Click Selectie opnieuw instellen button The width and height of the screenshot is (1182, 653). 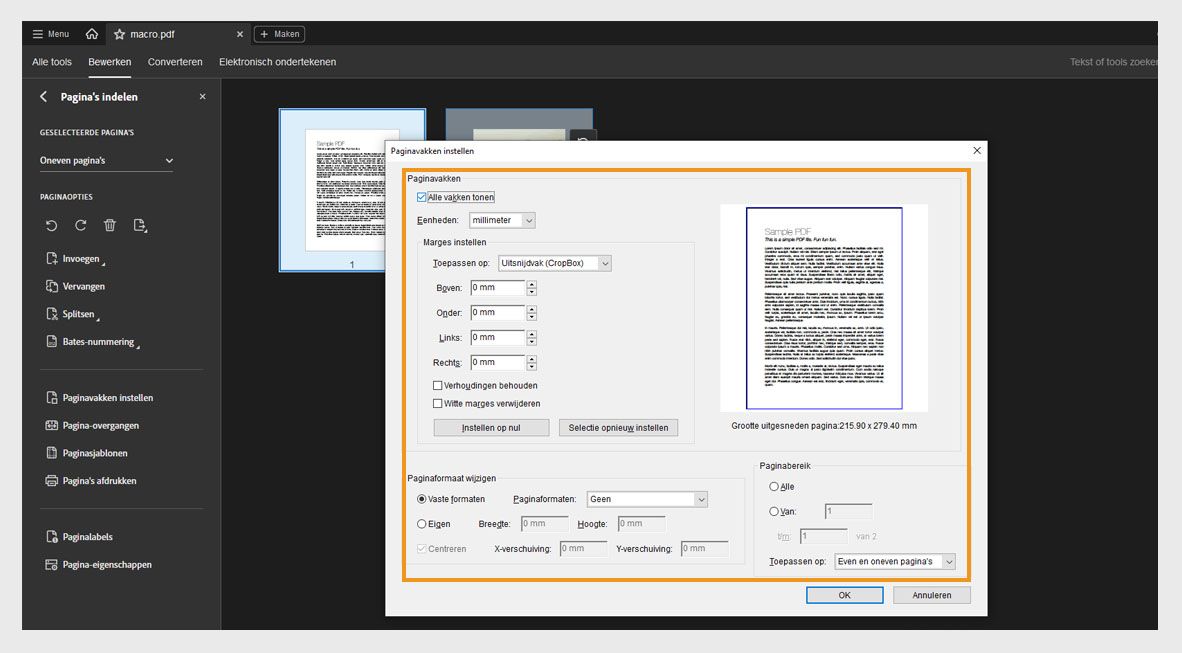(x=618, y=428)
